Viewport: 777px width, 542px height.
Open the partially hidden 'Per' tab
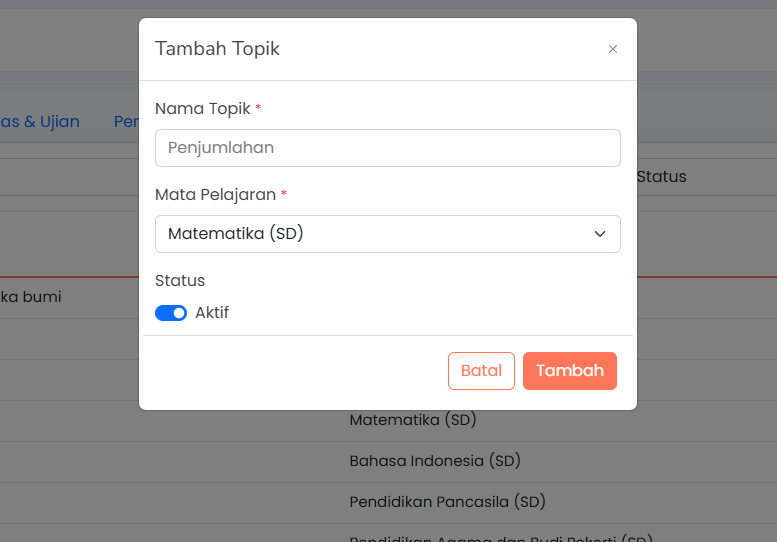[x=126, y=121]
